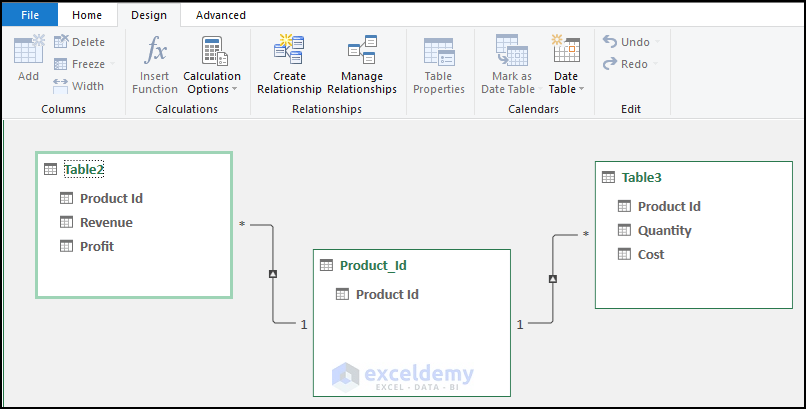Click the Add columns icon
This screenshot has height=409, width=806.
tap(29, 50)
